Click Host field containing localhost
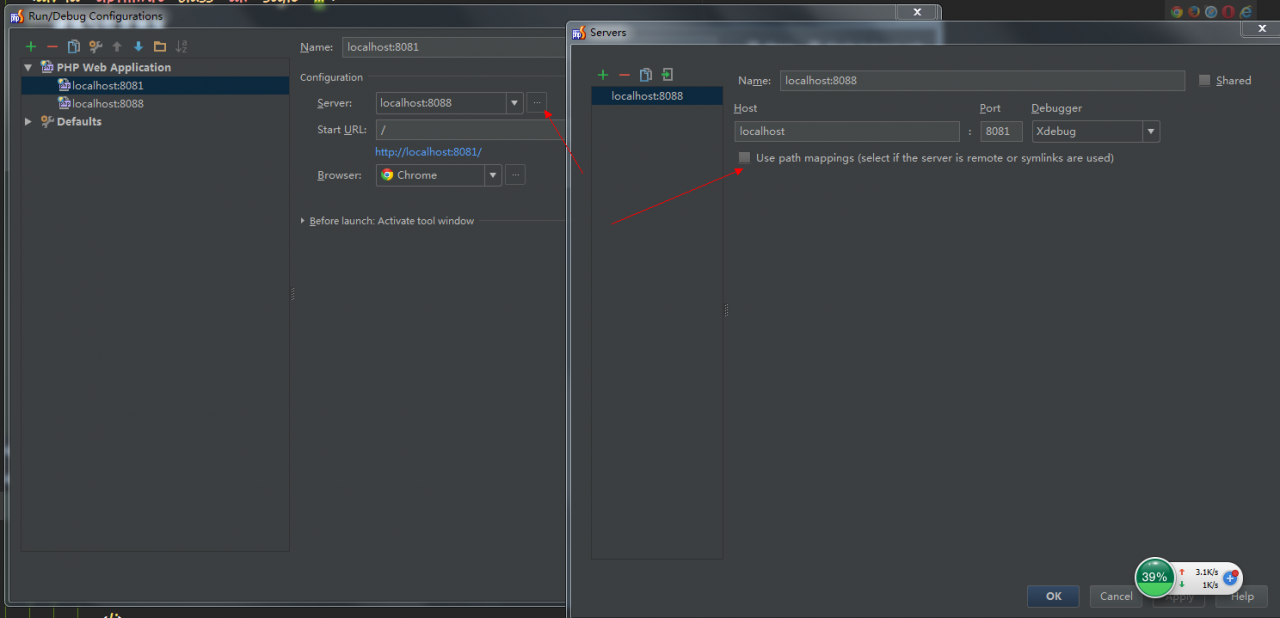Screen dimensions: 1280x618 [847, 131]
